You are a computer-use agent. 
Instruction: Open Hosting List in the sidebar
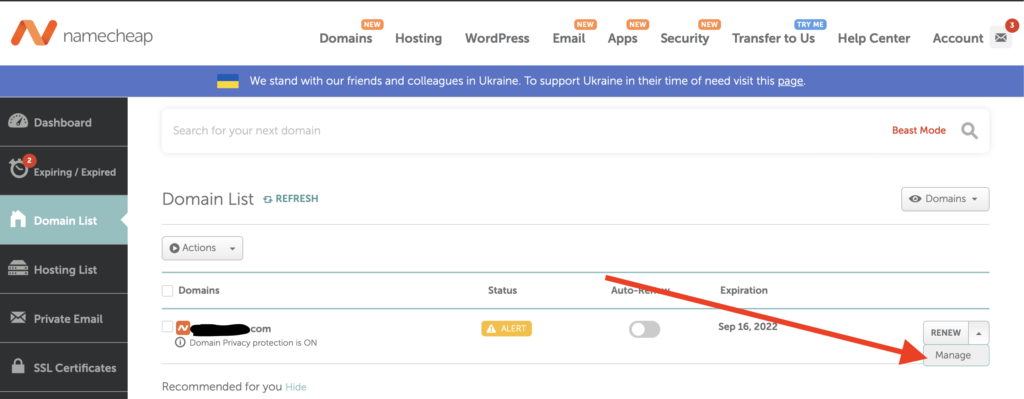click(63, 270)
